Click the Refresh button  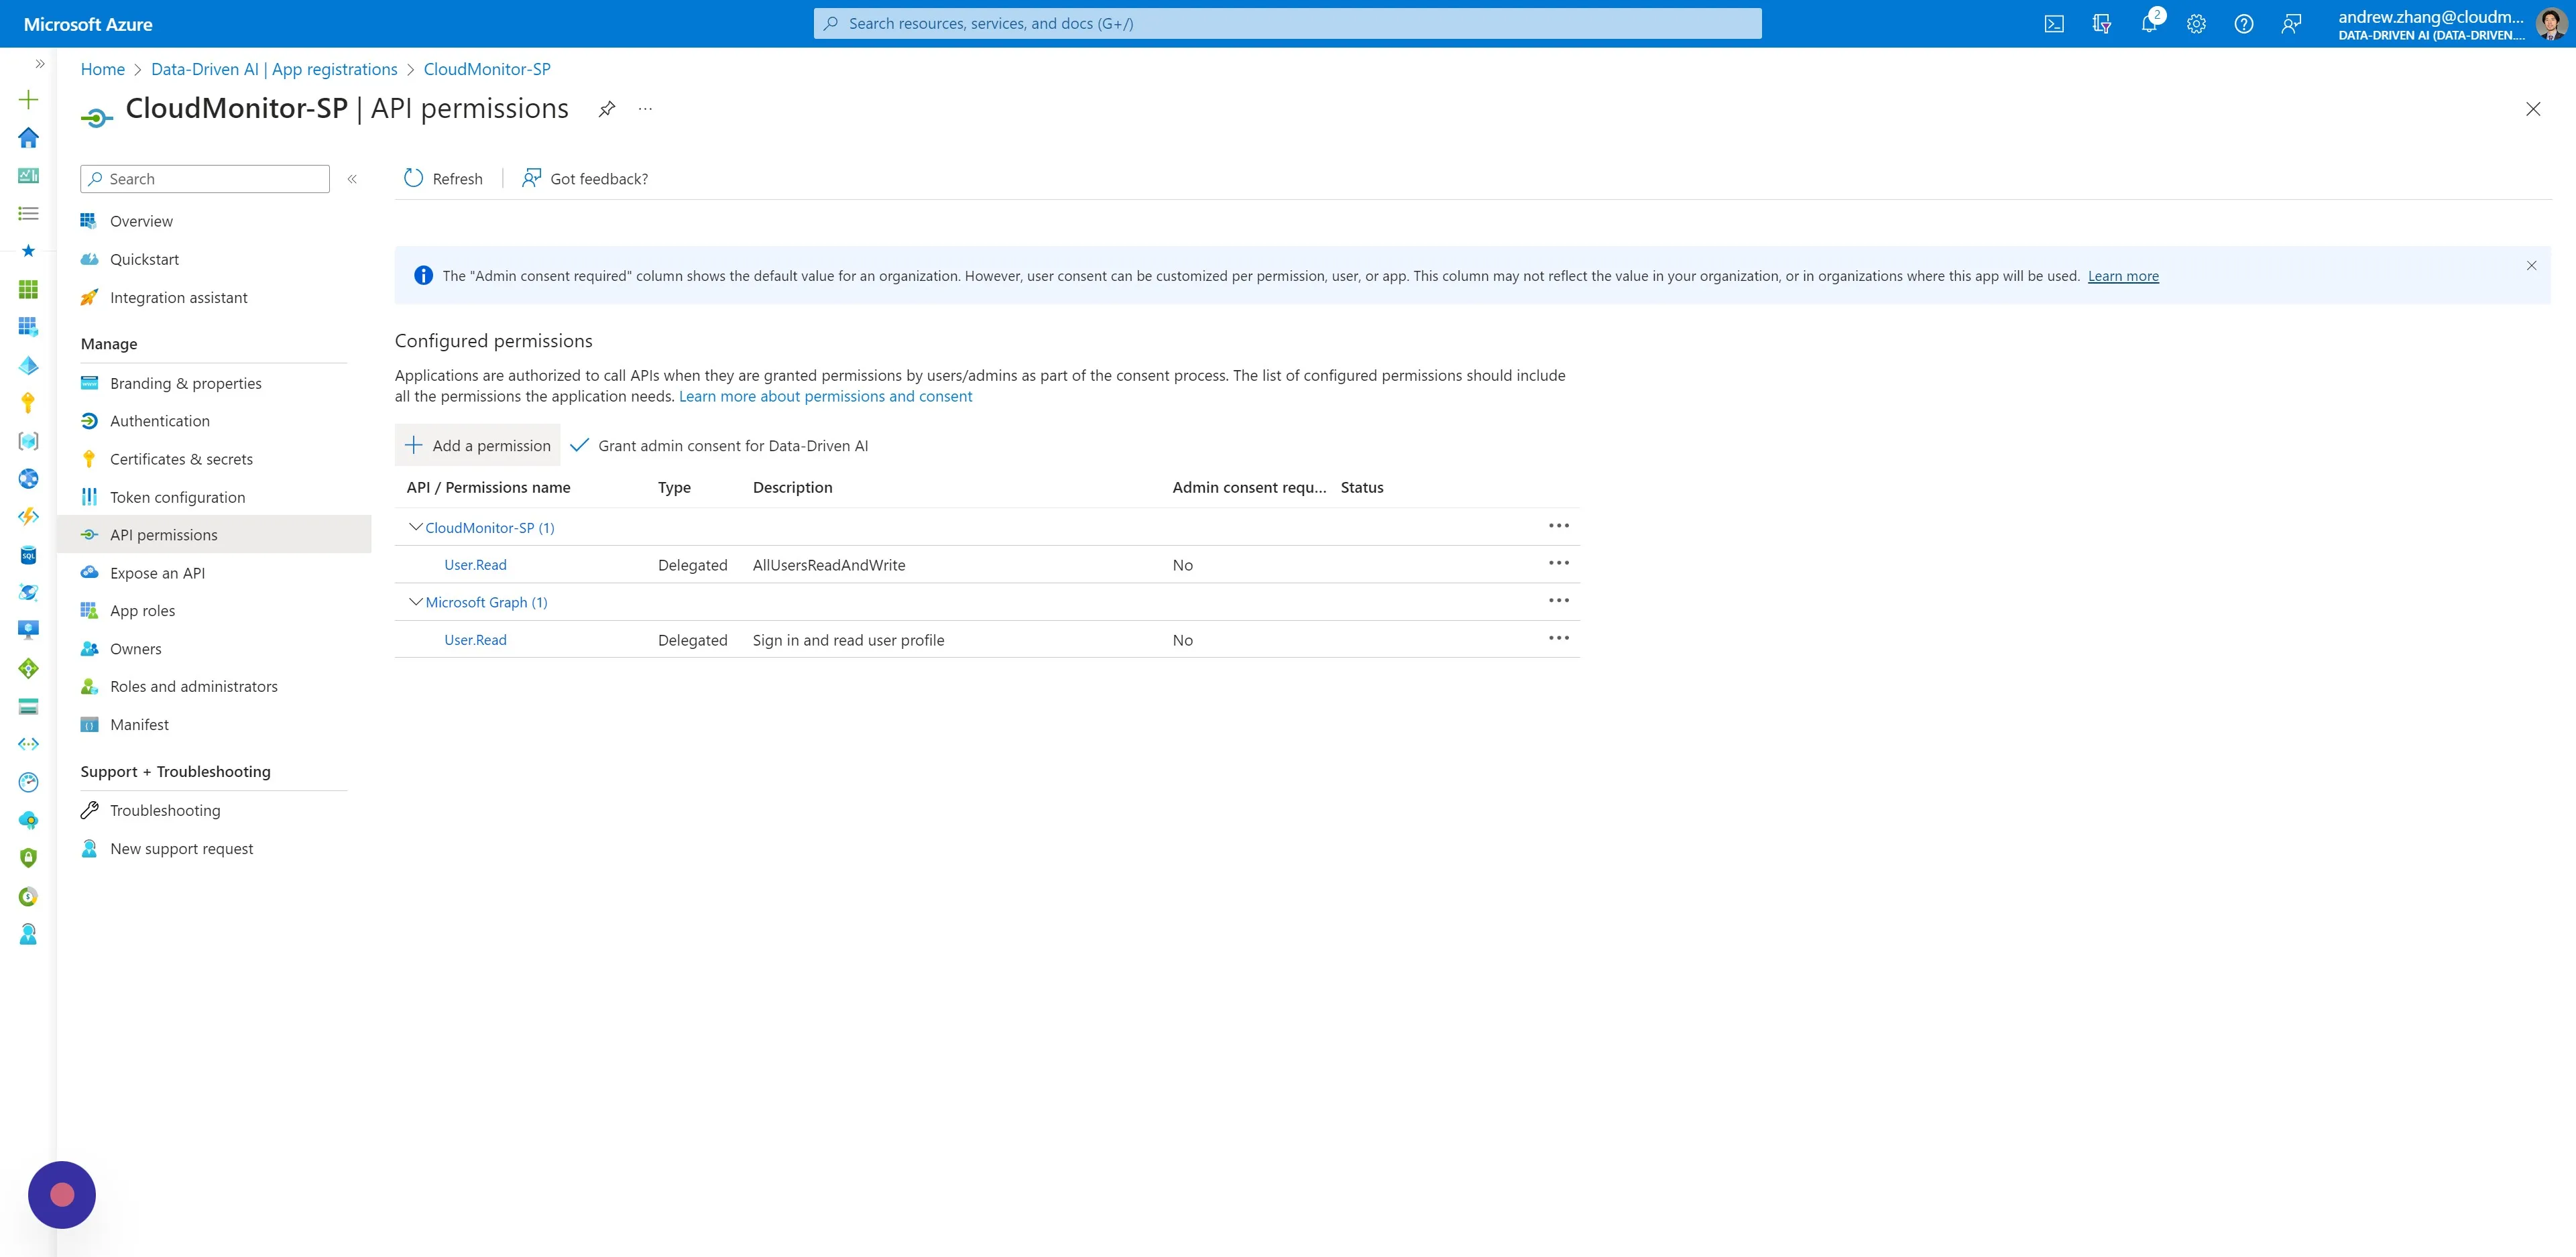[x=443, y=179]
